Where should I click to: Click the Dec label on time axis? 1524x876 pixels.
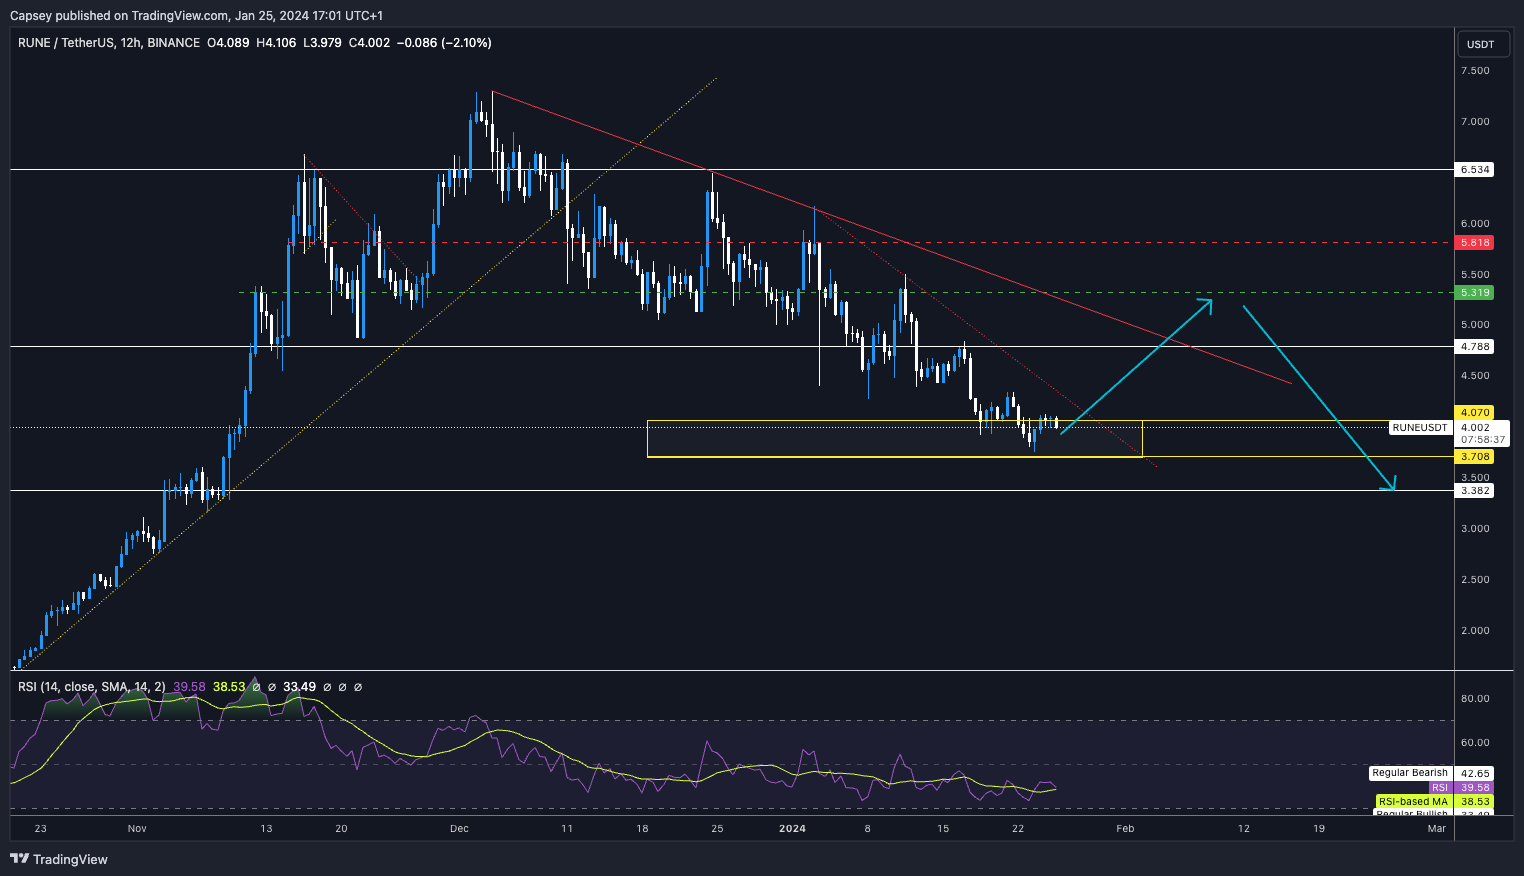tap(459, 829)
